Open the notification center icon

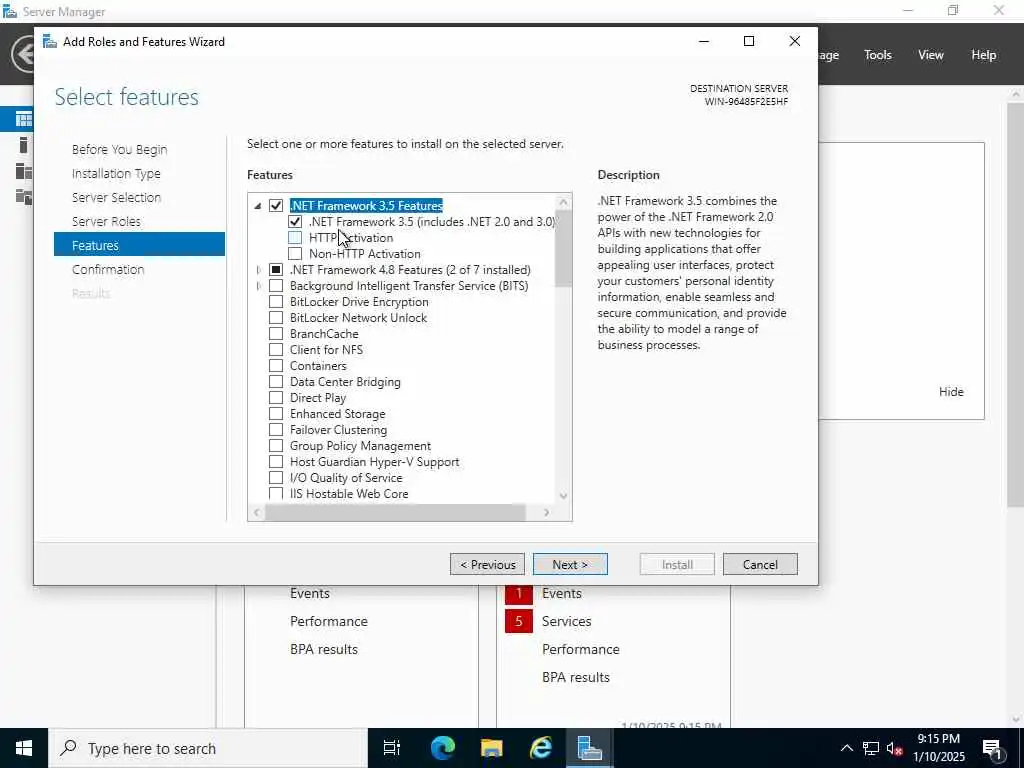click(992, 748)
